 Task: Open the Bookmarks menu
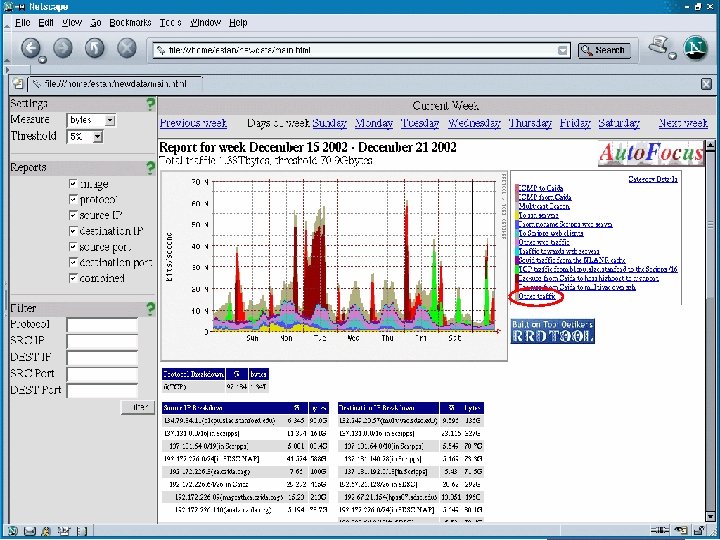130,22
